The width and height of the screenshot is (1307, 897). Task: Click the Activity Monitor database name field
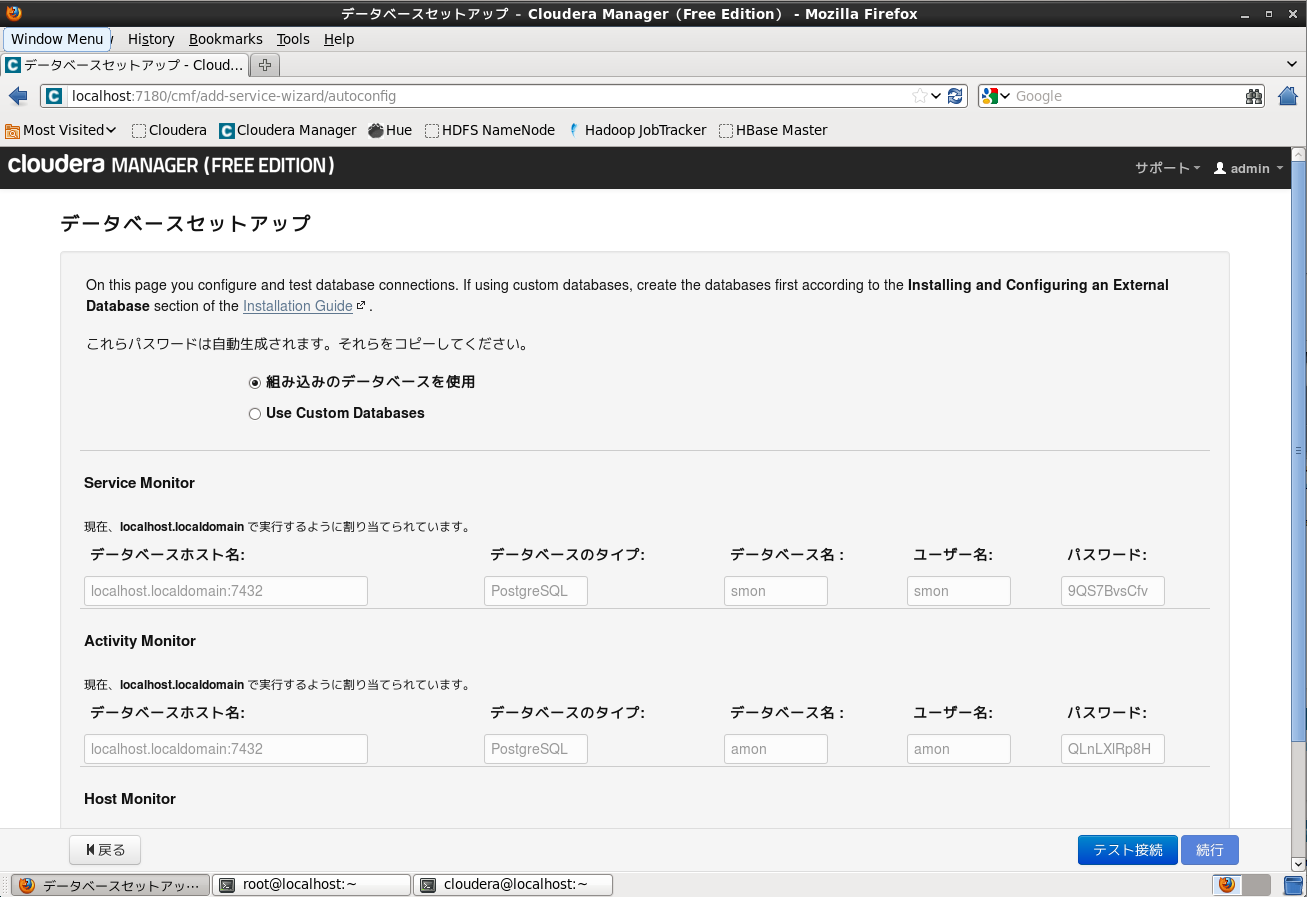pos(776,749)
